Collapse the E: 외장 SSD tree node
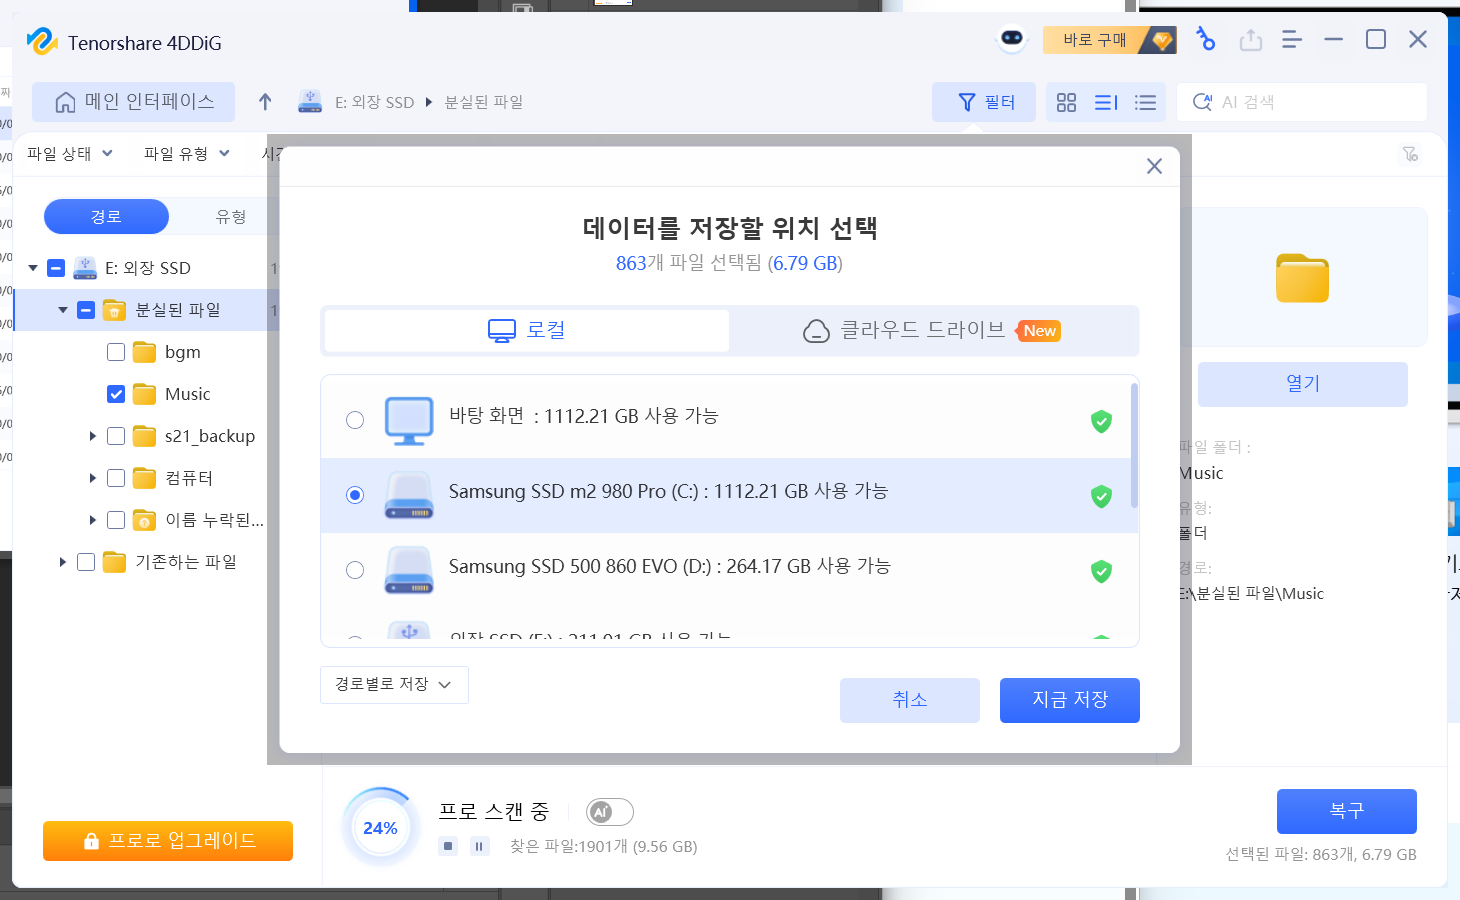 click(x=33, y=268)
